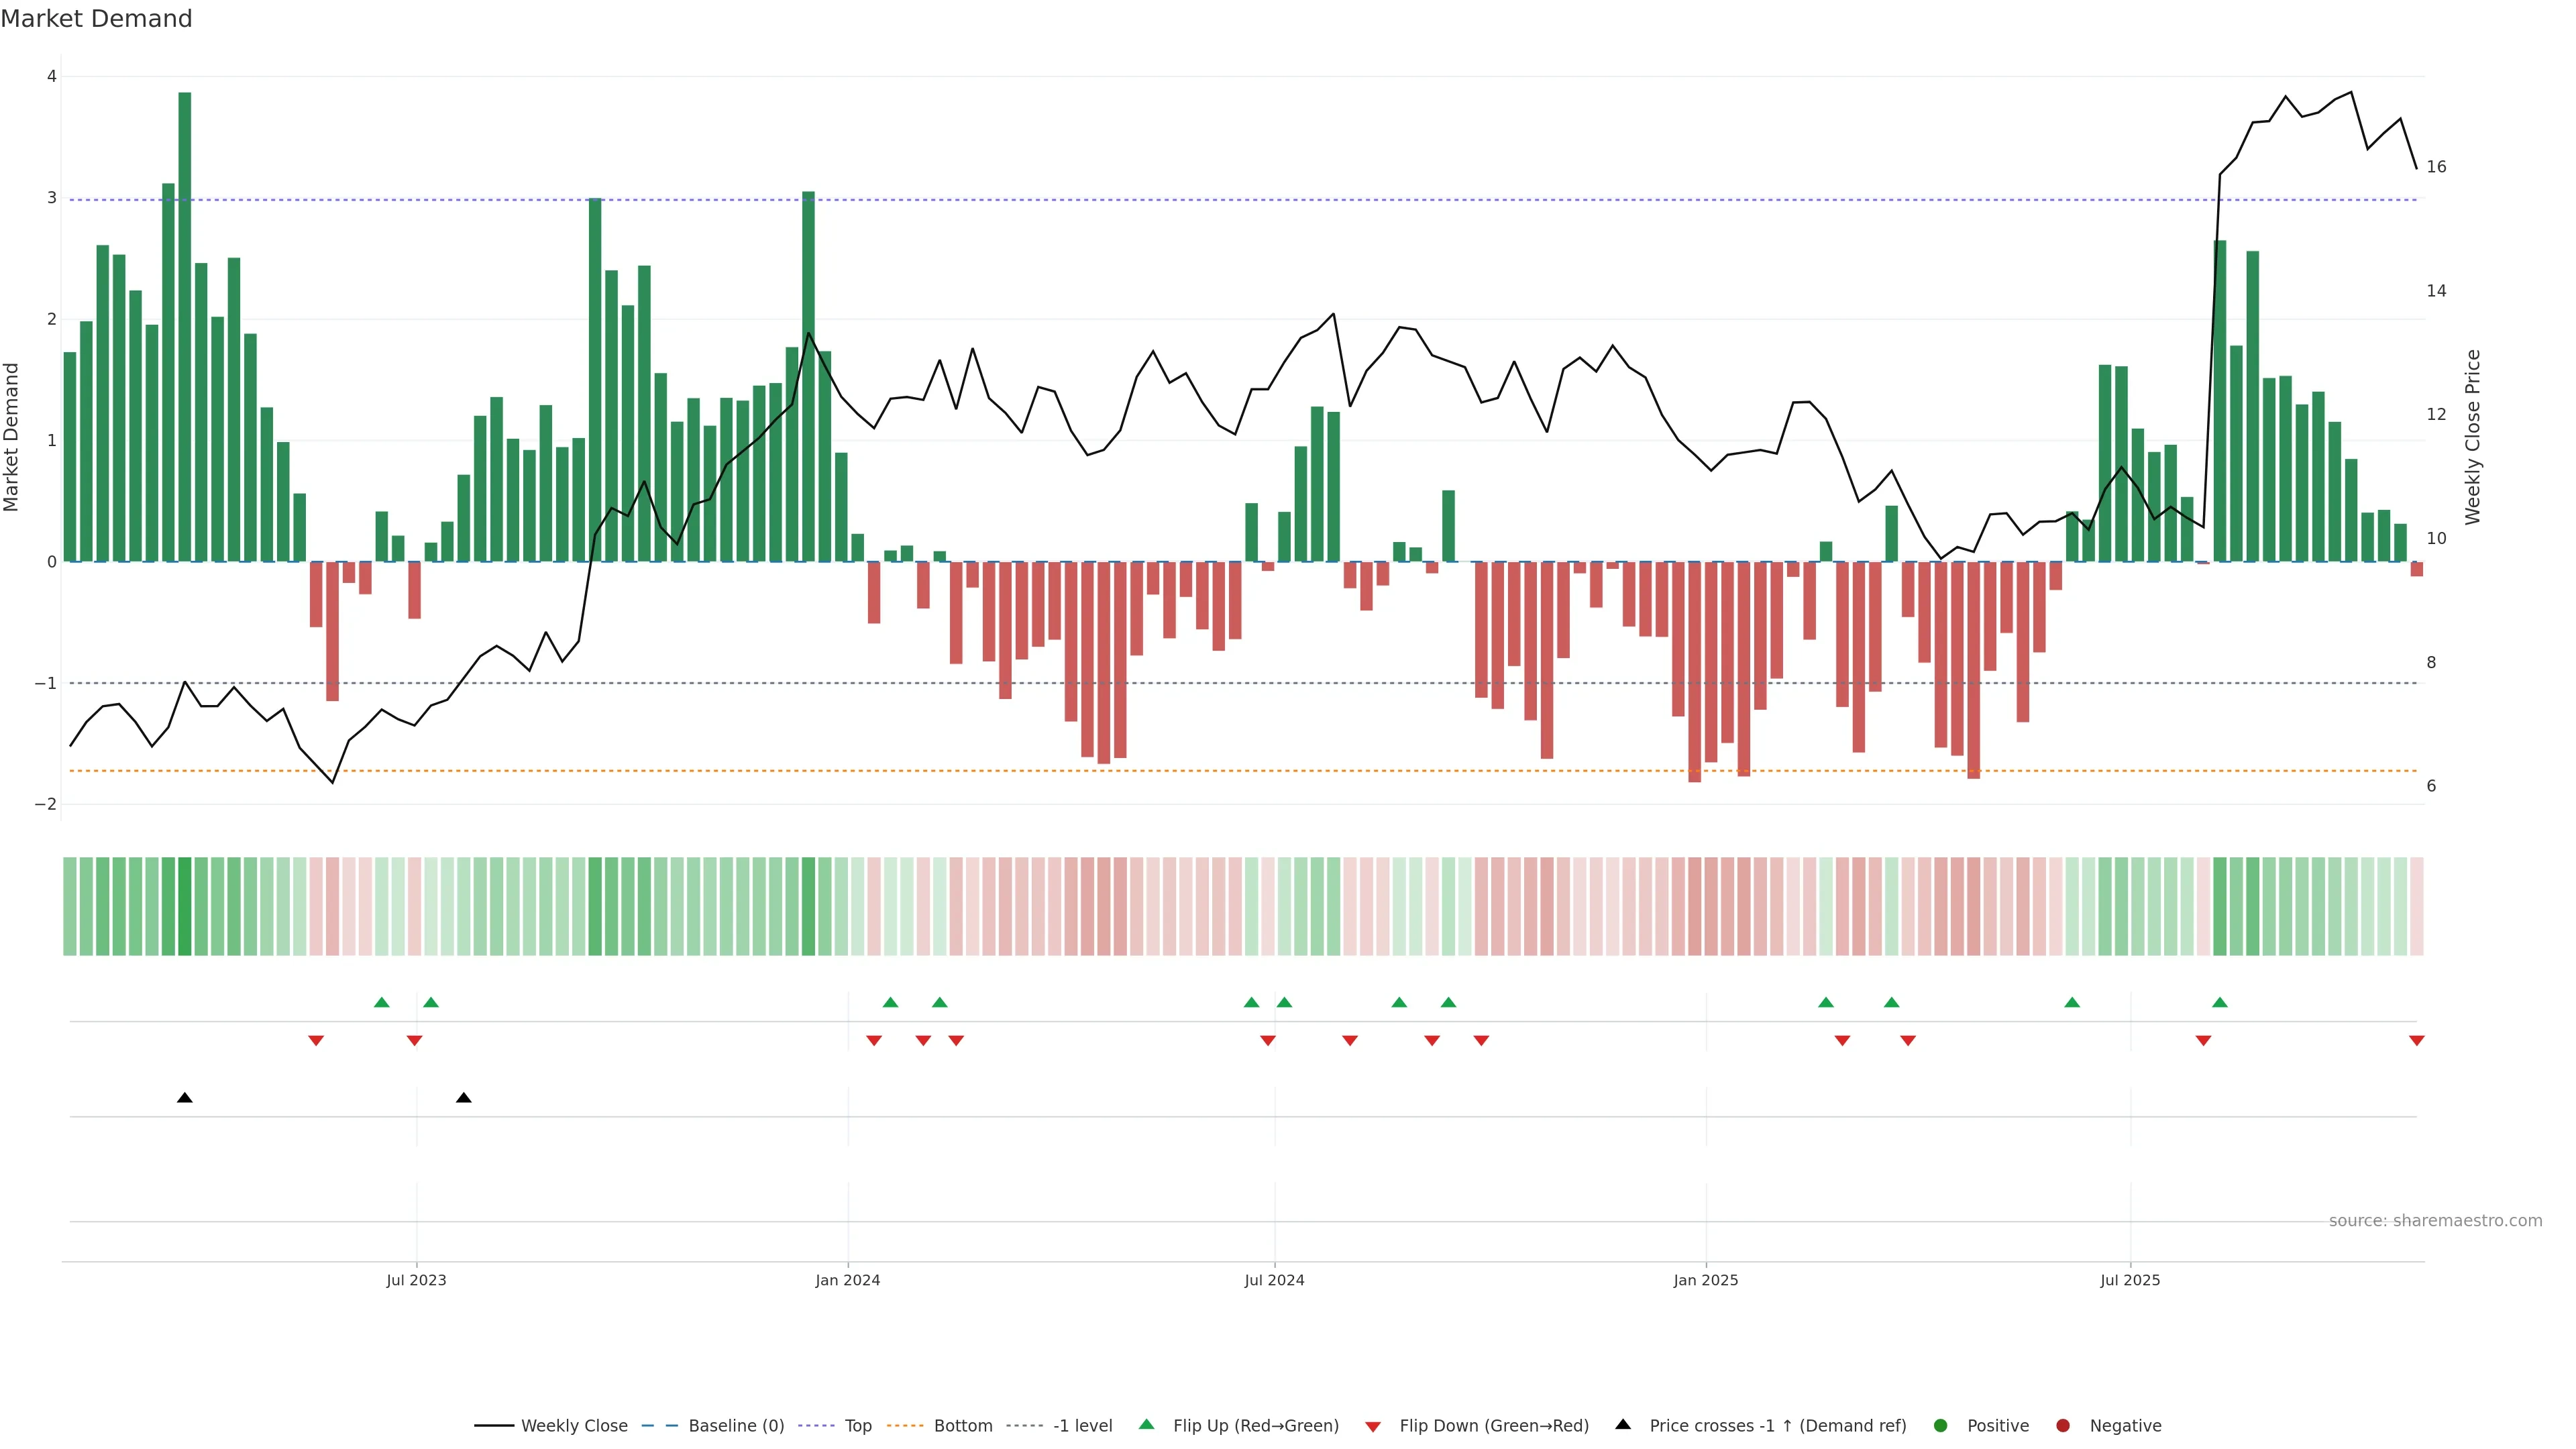Click the black Price crosses -1 legend triangle
The image size is (2576, 1449).
[x=1623, y=1424]
